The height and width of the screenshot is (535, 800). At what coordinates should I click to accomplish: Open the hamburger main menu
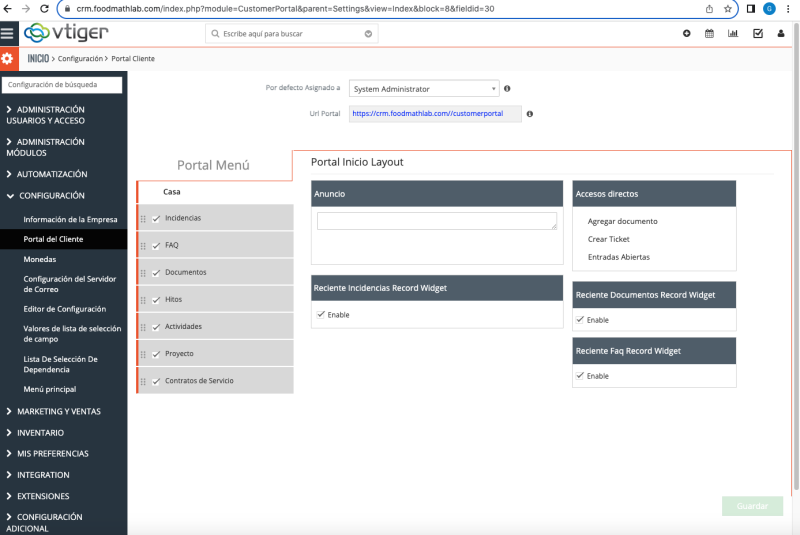(8, 33)
